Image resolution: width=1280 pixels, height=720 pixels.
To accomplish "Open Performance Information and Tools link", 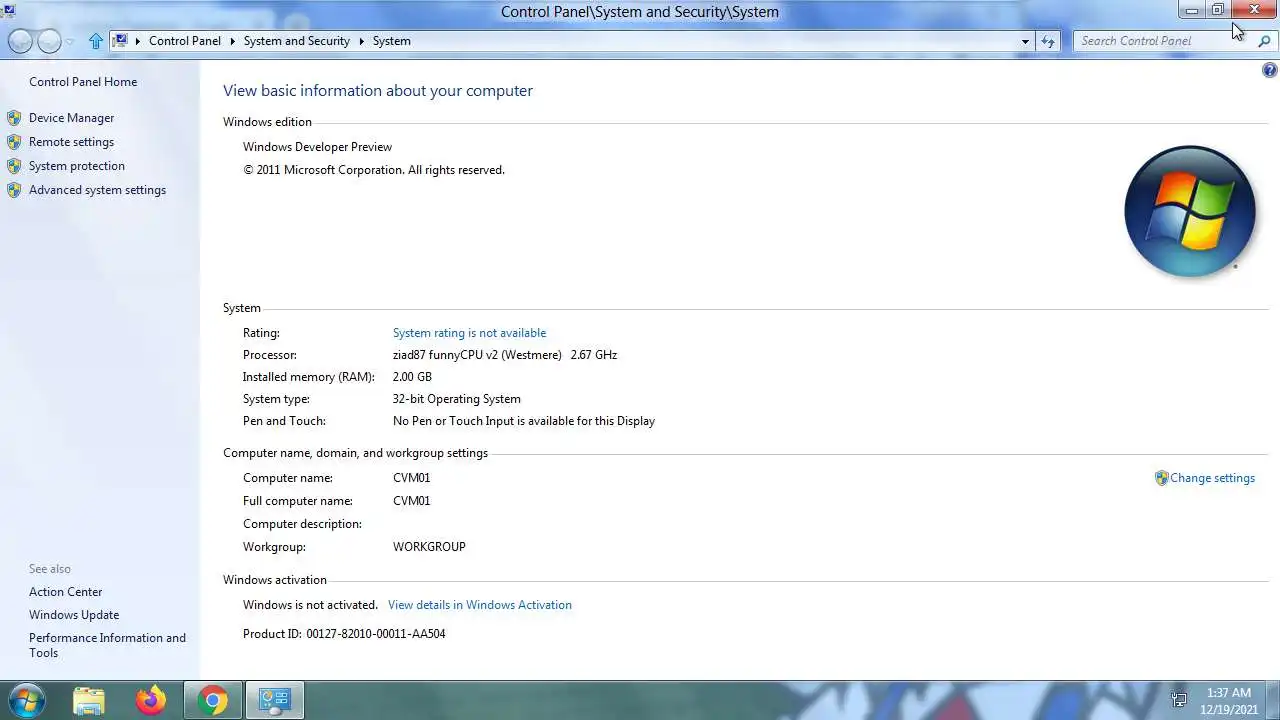I will pos(107,645).
